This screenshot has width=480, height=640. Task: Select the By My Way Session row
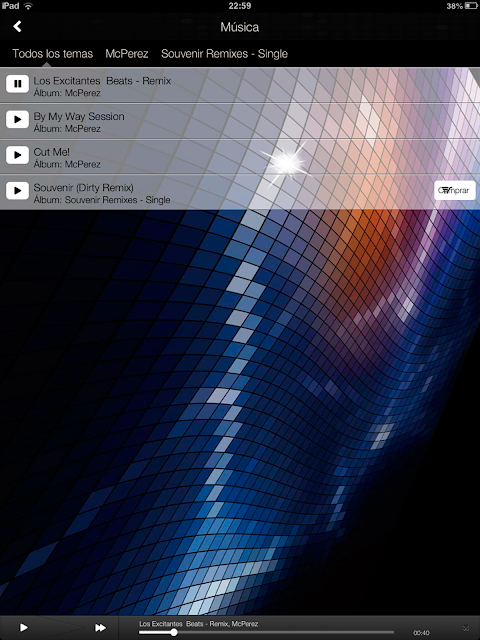click(240, 121)
